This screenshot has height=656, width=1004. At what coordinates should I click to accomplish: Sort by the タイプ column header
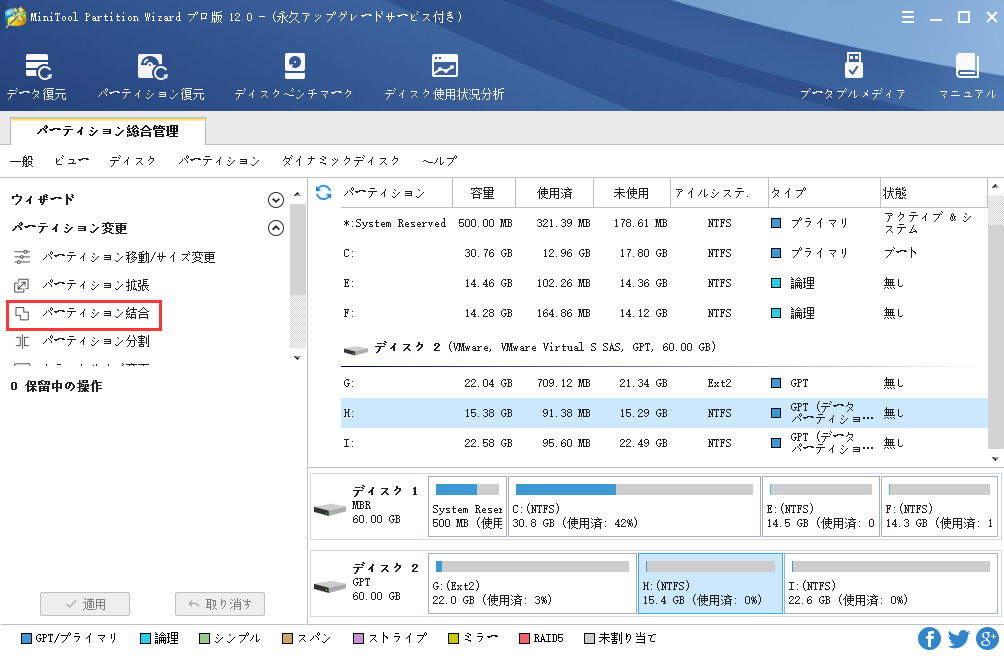(x=824, y=193)
